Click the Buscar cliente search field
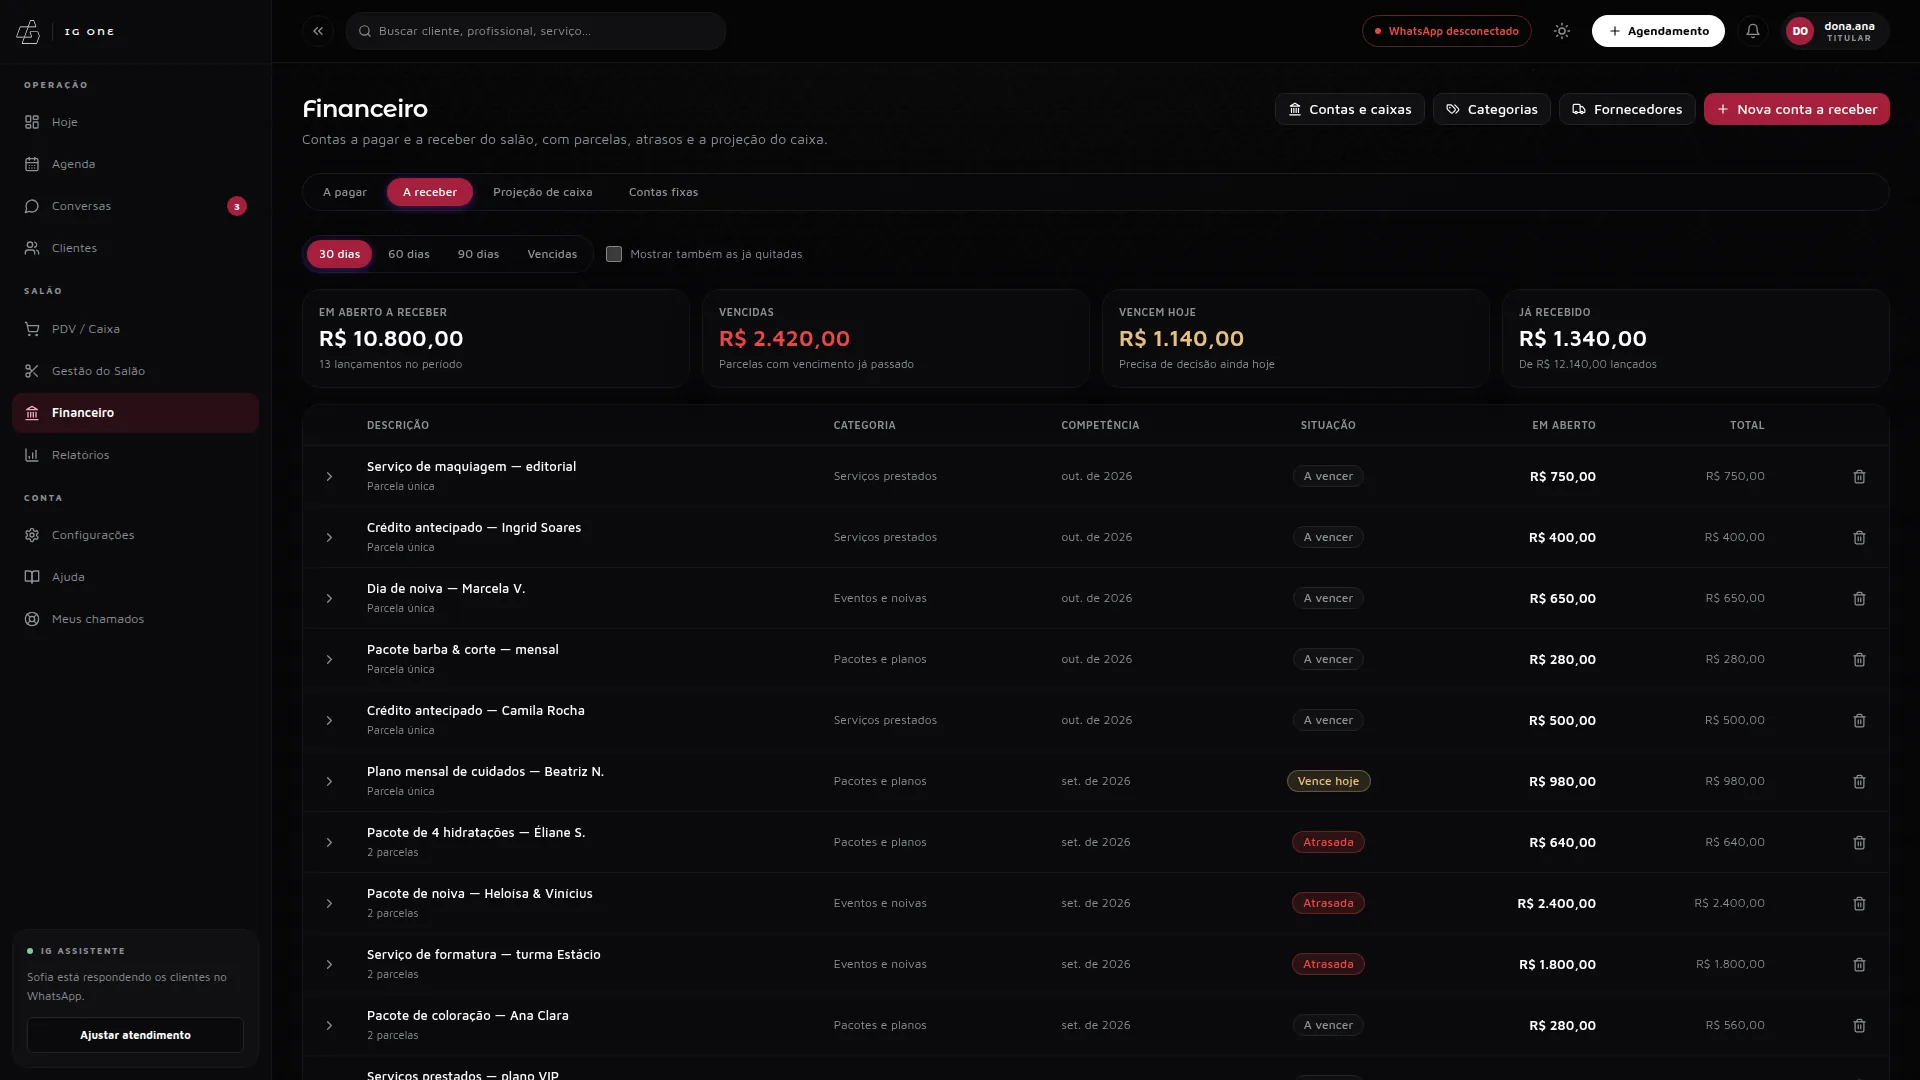This screenshot has height=1080, width=1920. (536, 31)
